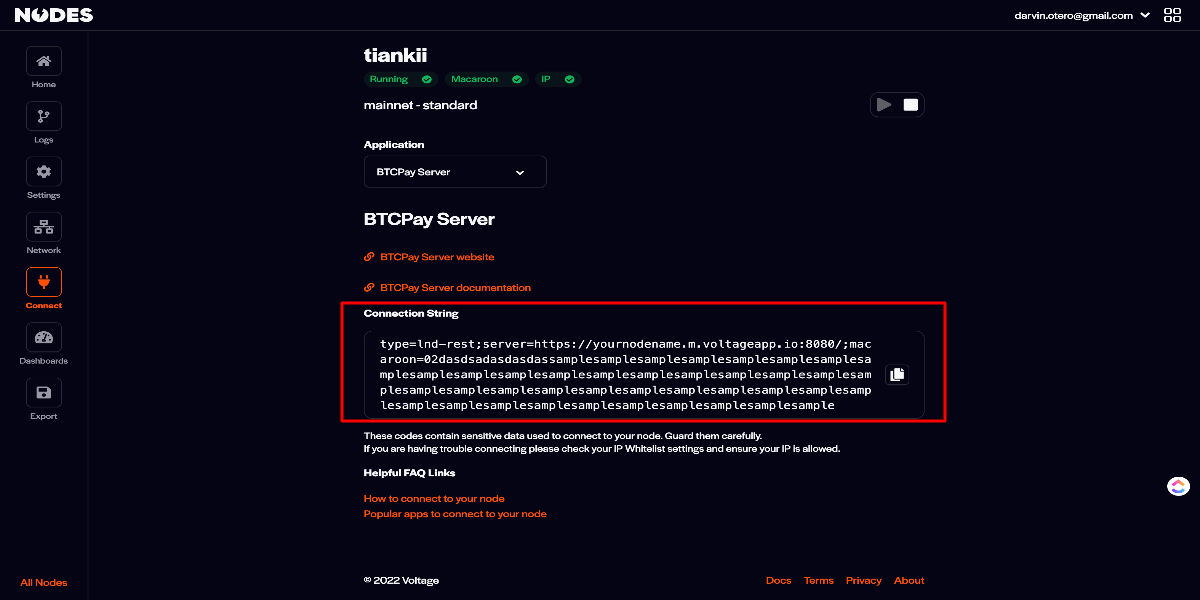Screen dimensions: 1200x600
Task: Start the node with play button
Action: pos(884,104)
